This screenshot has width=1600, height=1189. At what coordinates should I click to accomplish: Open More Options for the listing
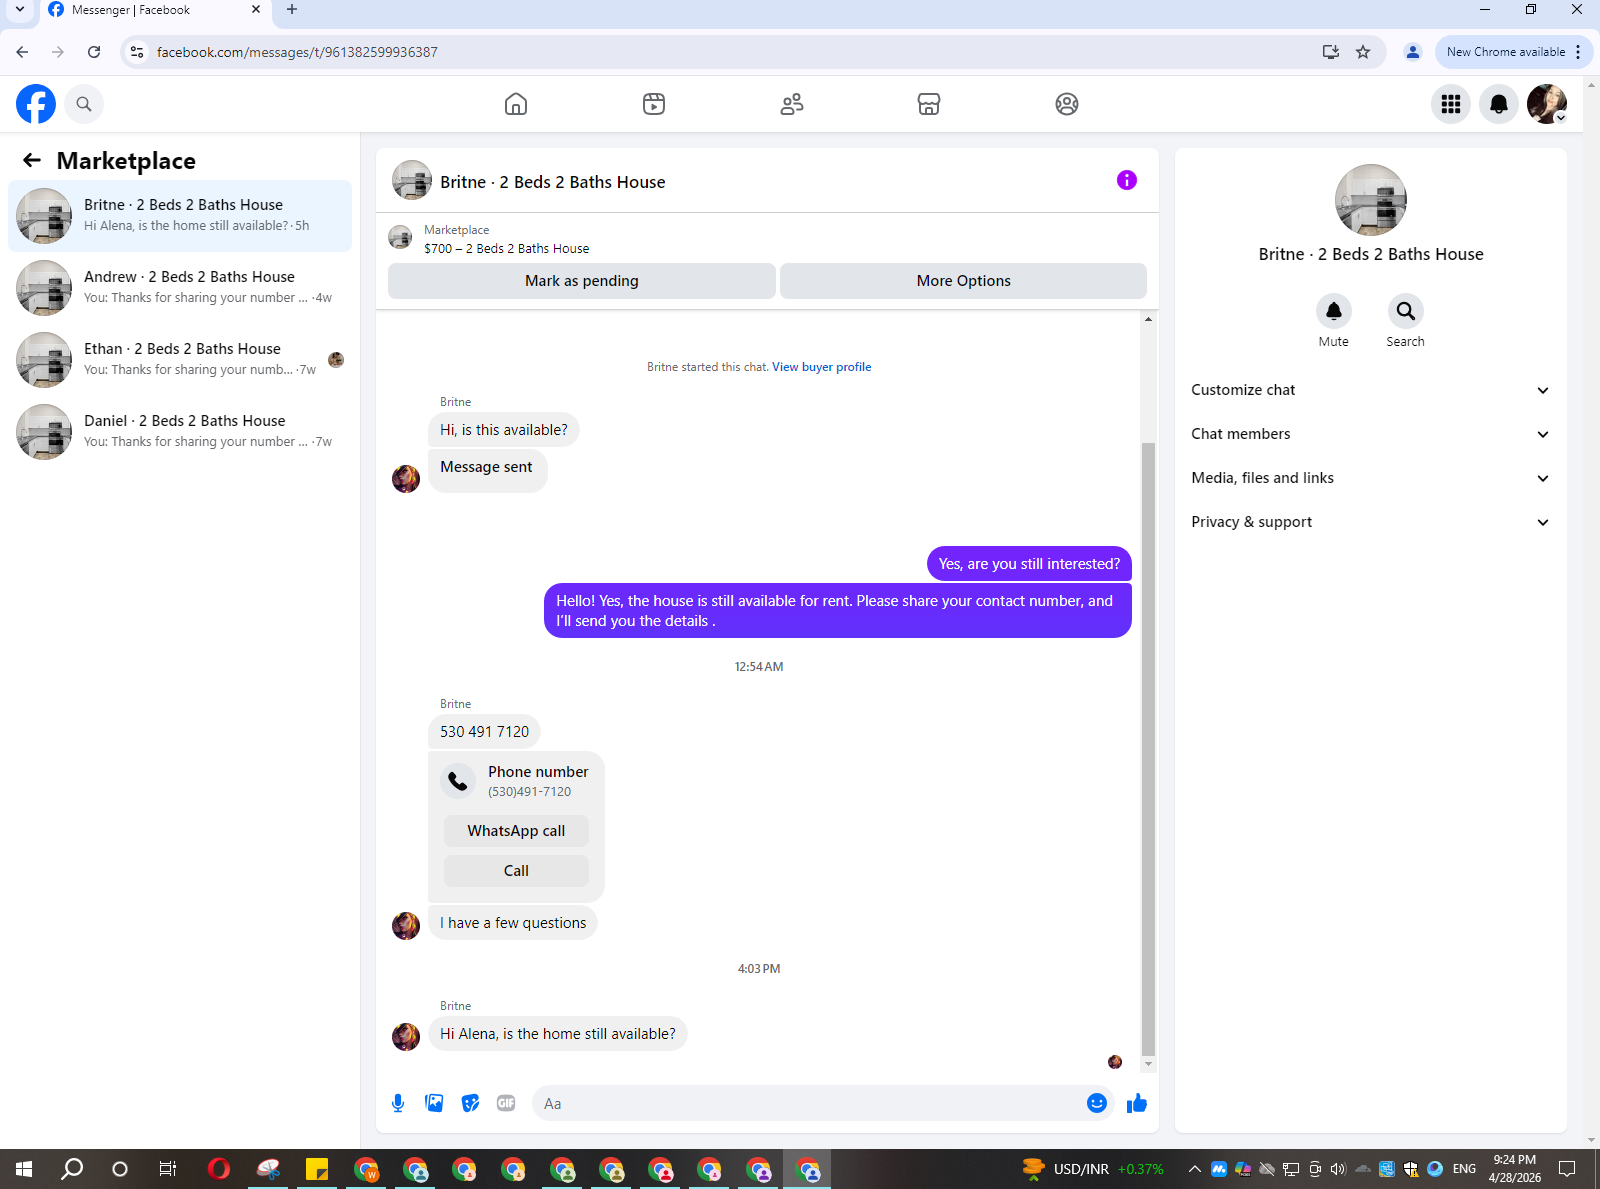963,281
